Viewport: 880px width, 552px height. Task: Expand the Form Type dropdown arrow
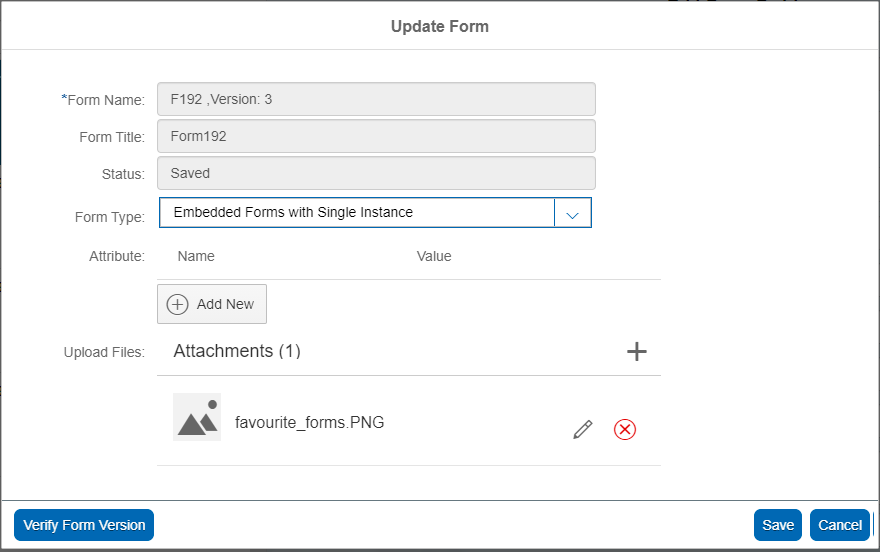click(572, 213)
